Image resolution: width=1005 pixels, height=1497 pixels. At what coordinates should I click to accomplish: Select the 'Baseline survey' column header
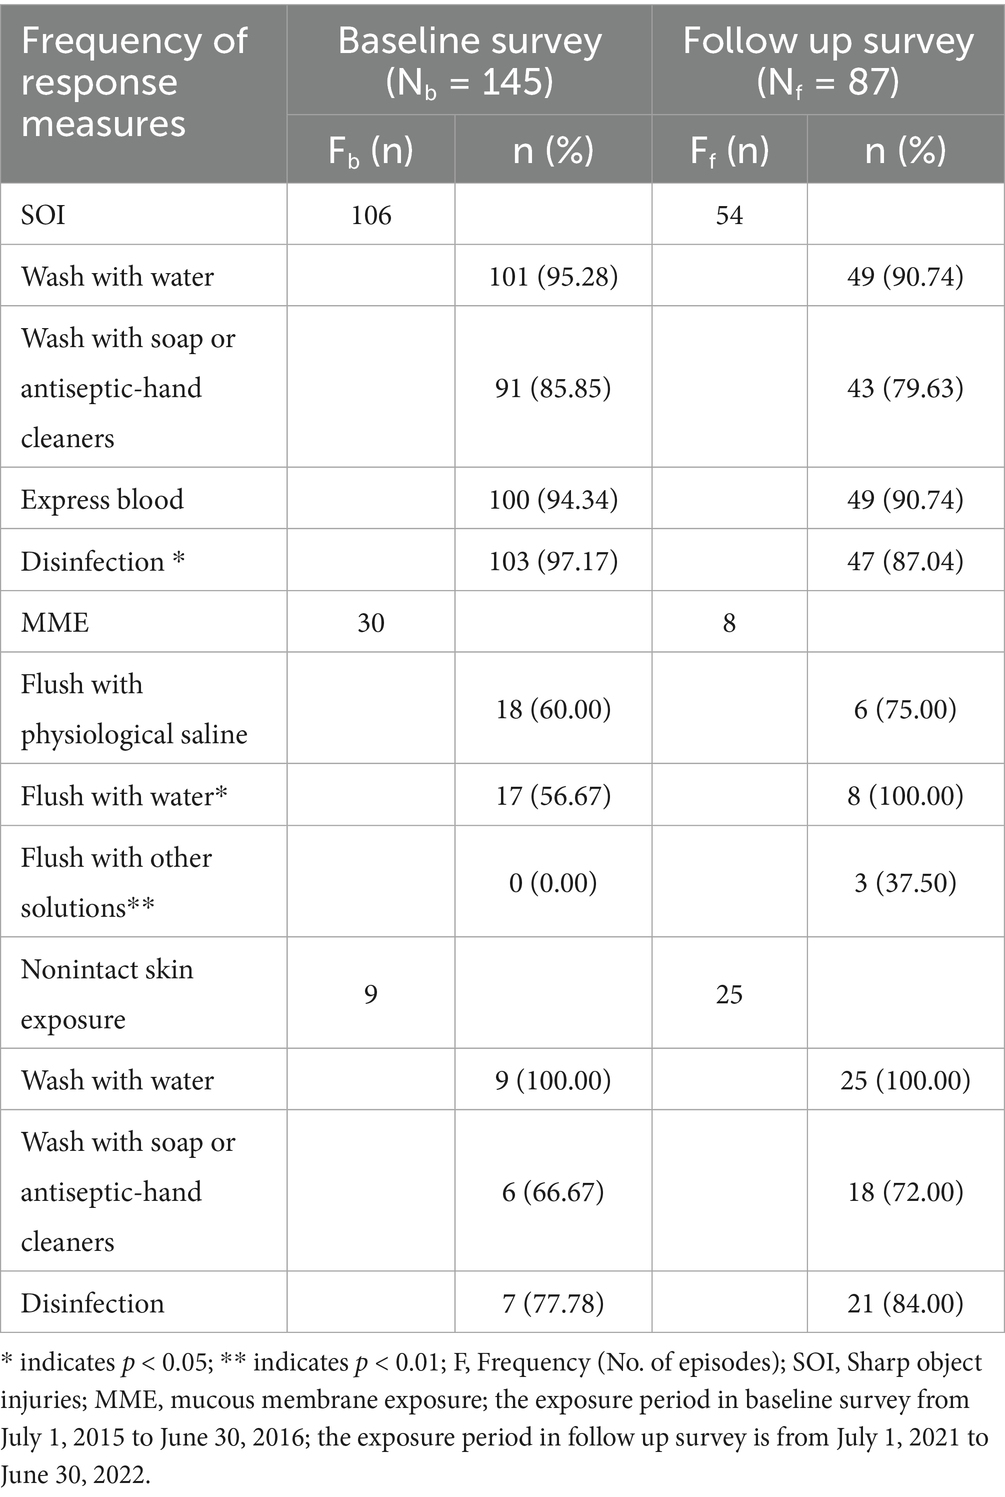point(470,60)
